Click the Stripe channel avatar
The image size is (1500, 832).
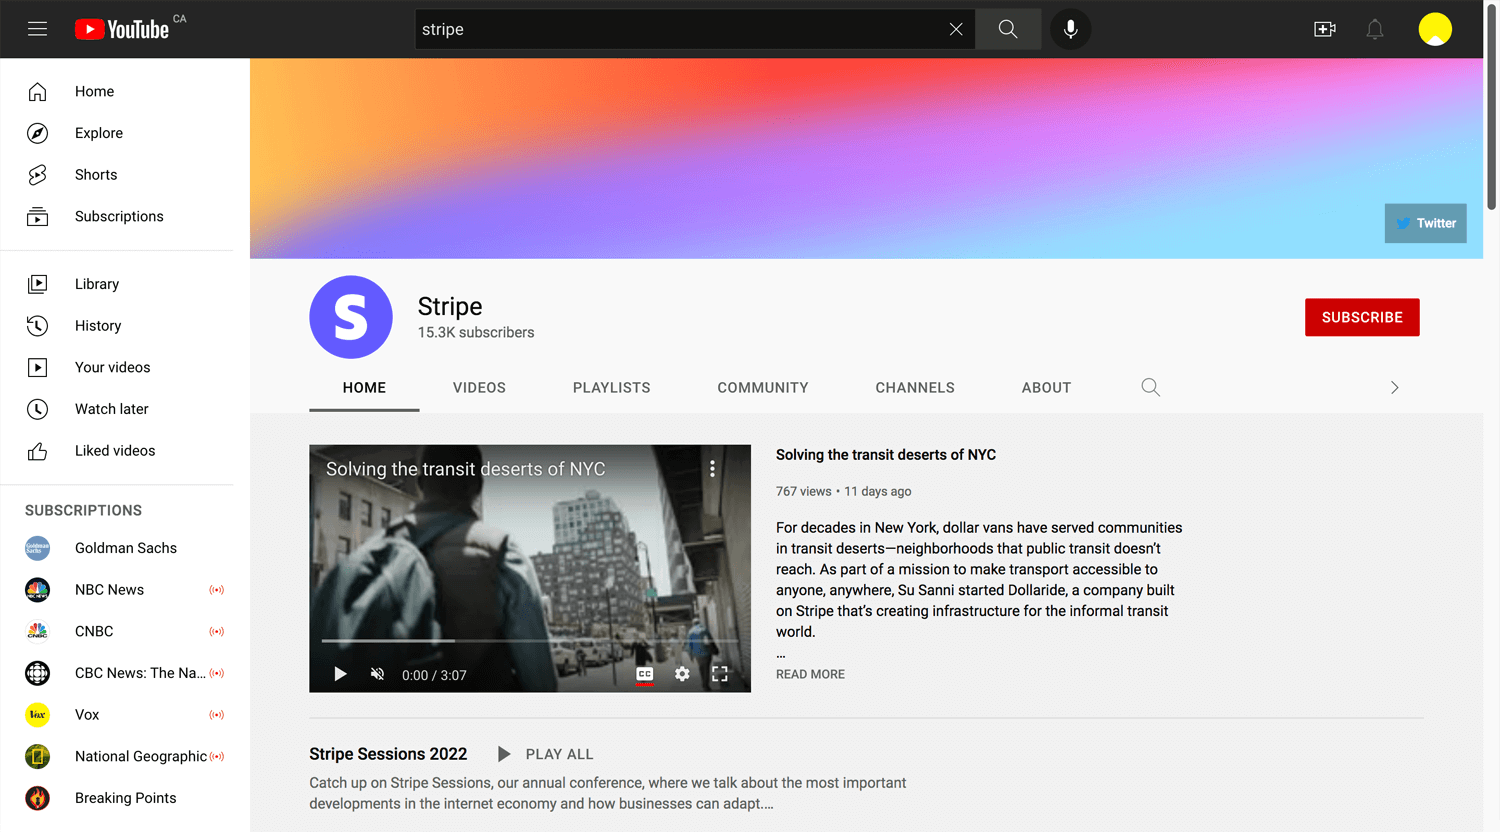point(351,317)
